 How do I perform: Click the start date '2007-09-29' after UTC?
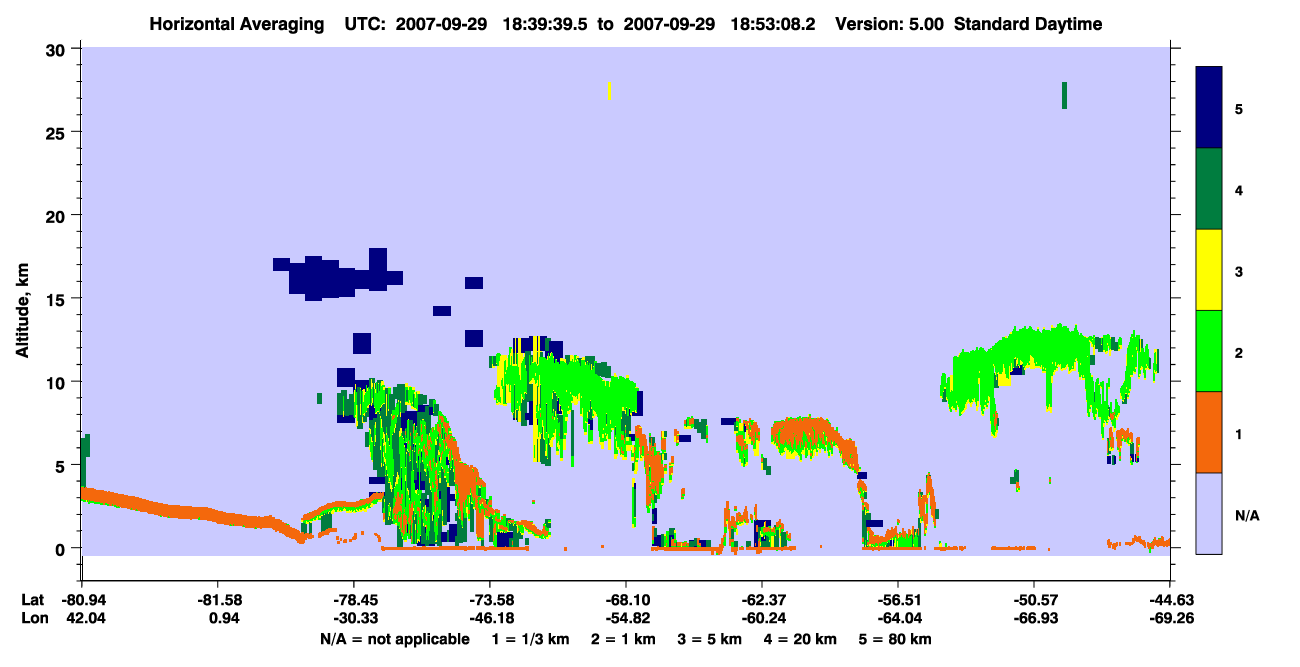pos(441,24)
